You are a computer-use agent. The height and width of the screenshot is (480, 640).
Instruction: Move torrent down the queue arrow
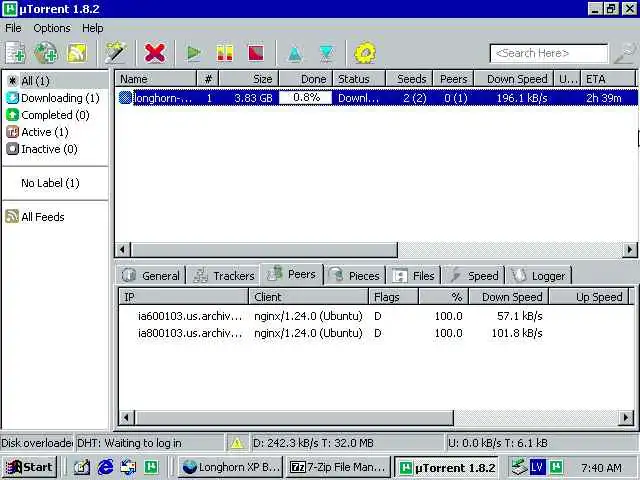click(x=327, y=54)
